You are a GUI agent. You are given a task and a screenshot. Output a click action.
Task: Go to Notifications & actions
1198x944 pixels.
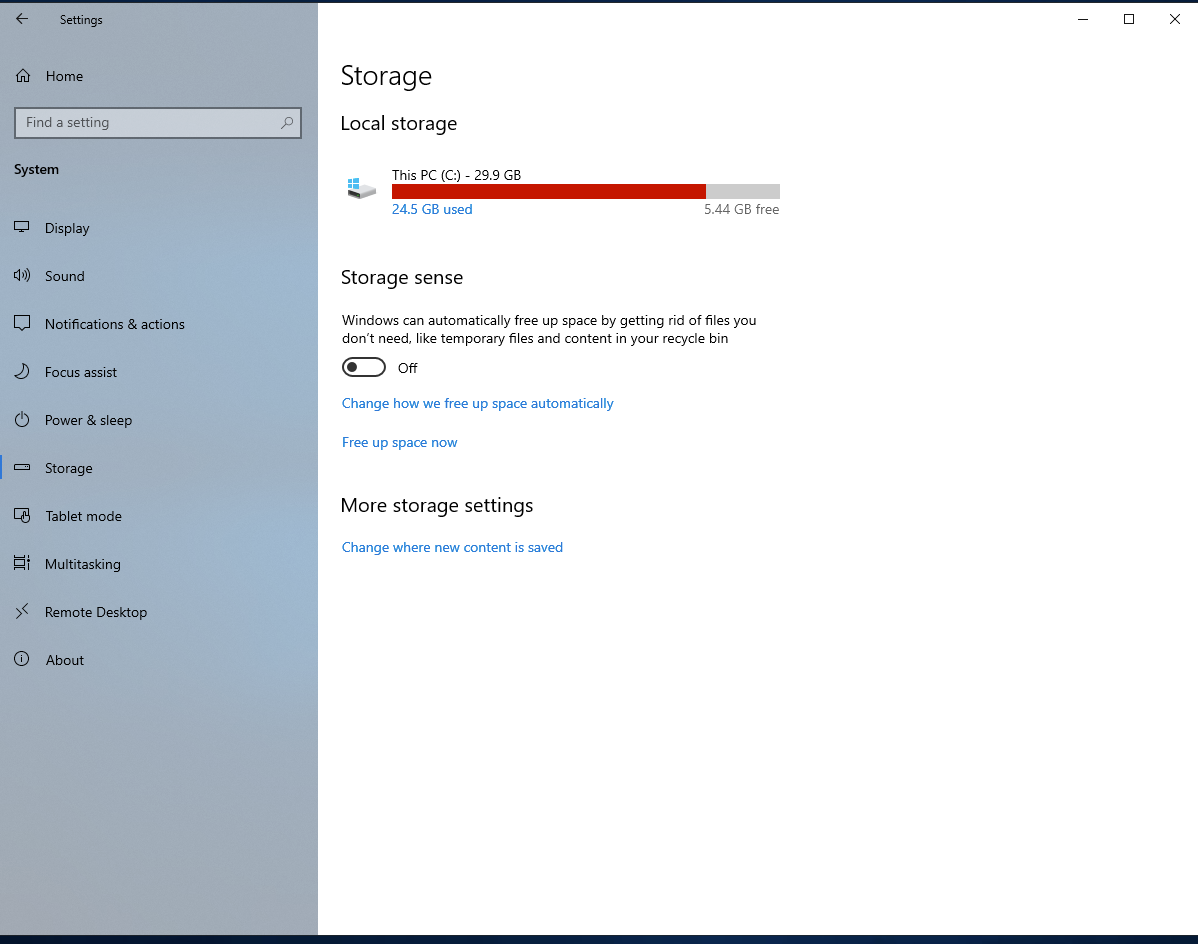tap(115, 325)
